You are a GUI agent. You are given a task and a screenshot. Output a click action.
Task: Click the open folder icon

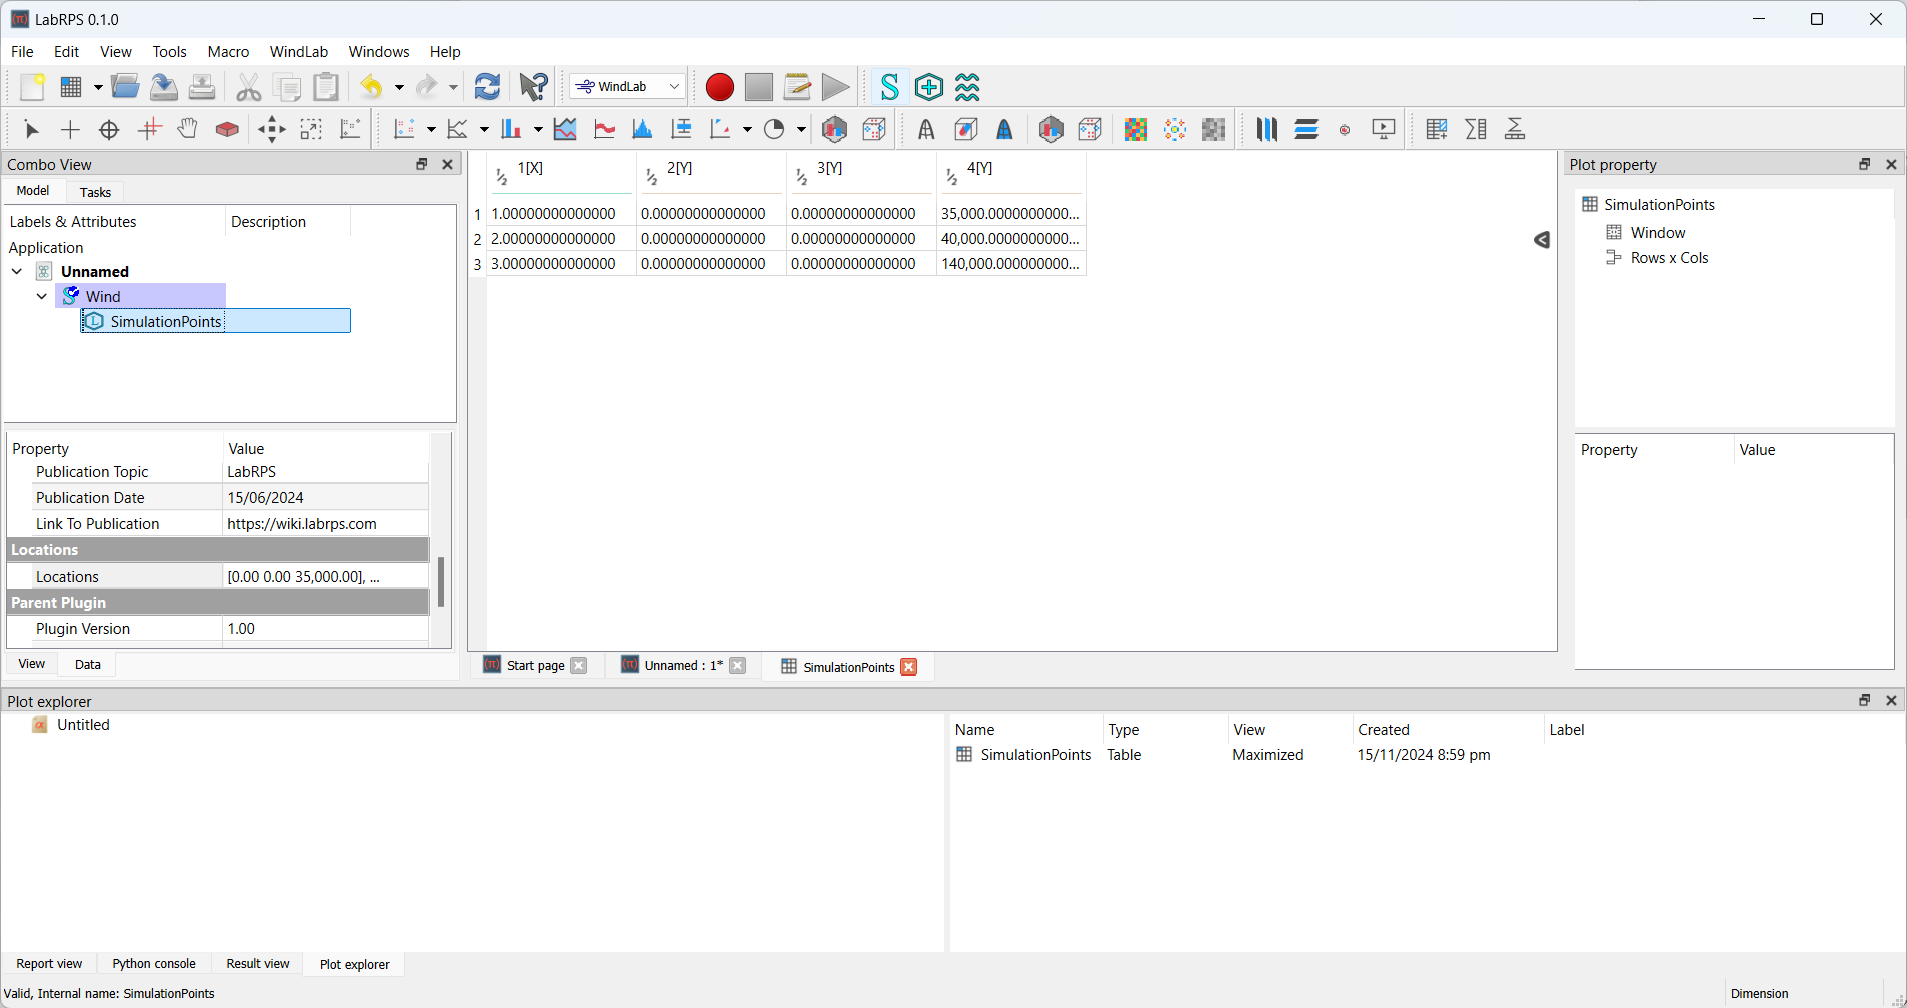coord(125,87)
